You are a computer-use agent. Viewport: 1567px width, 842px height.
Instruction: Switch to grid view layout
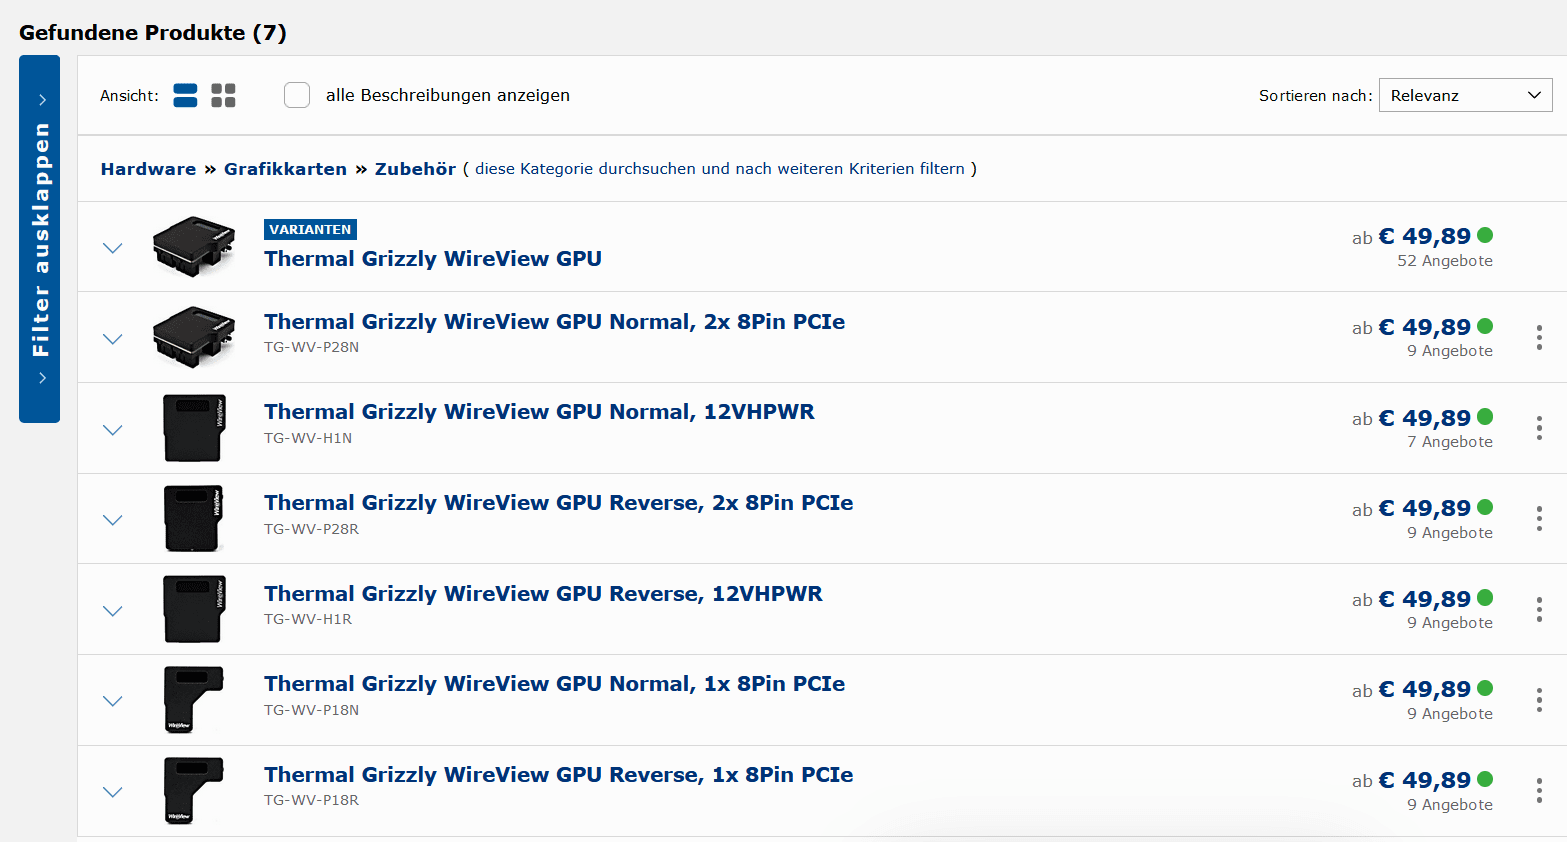pyautogui.click(x=223, y=95)
